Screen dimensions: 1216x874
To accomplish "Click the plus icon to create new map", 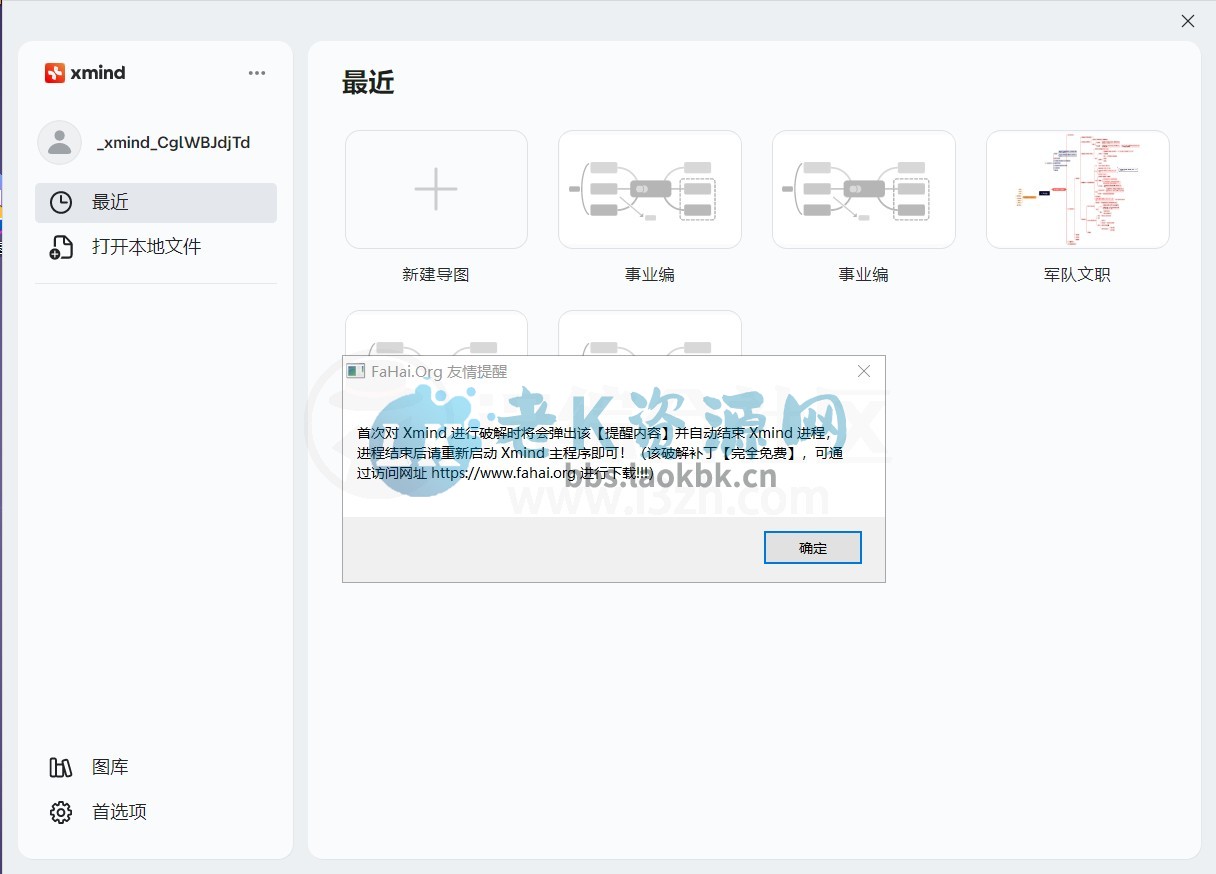I will click(x=436, y=188).
